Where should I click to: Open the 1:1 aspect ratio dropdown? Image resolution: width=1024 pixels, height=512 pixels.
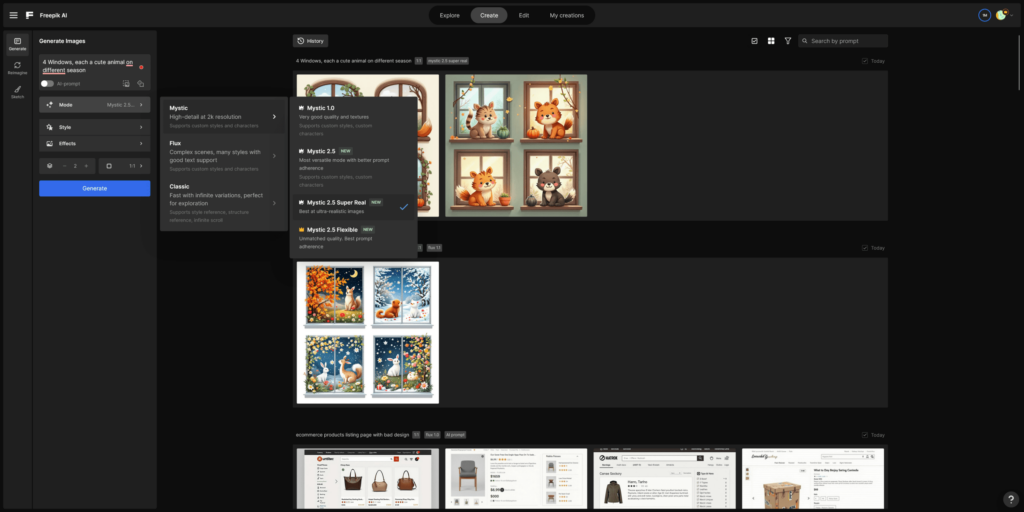pyautogui.click(x=125, y=165)
